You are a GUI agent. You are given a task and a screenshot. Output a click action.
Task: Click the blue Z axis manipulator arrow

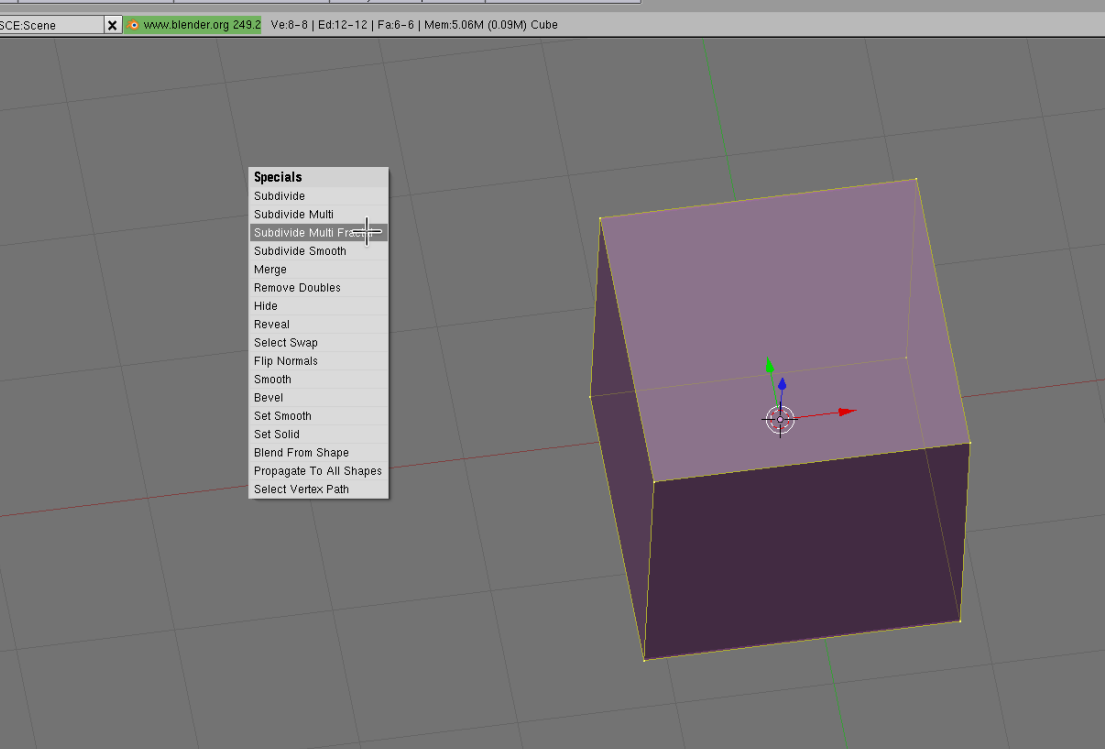tap(782, 384)
